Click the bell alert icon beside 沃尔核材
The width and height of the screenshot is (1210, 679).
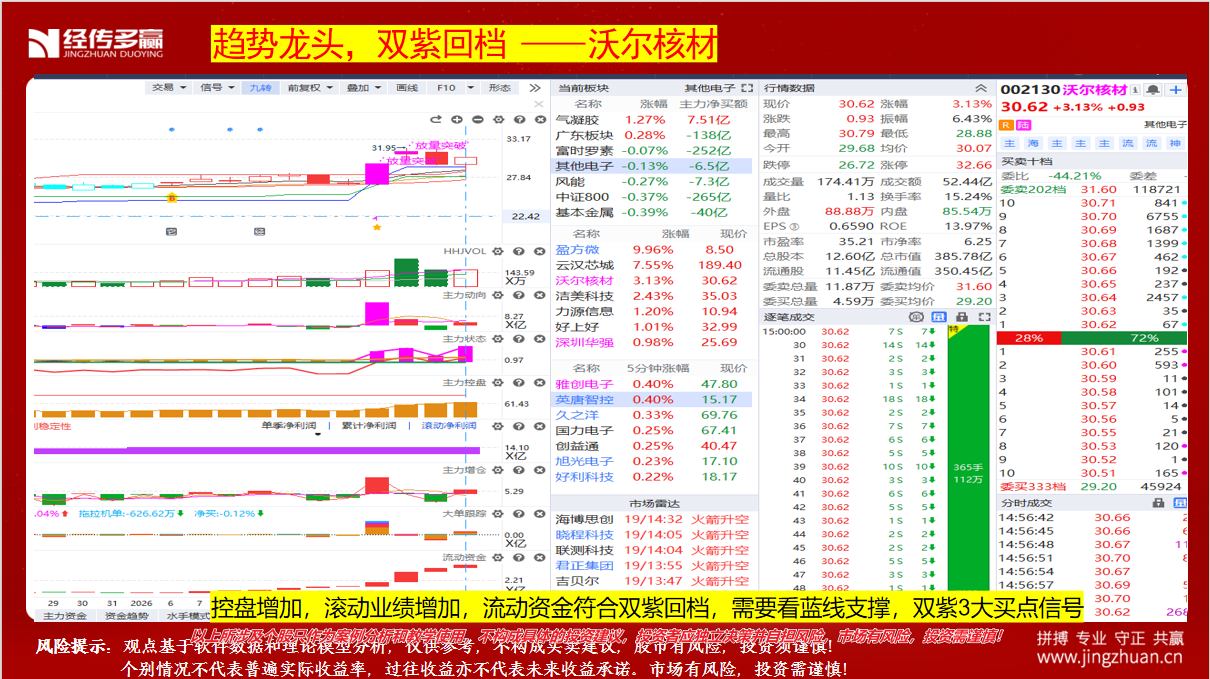tap(1153, 90)
